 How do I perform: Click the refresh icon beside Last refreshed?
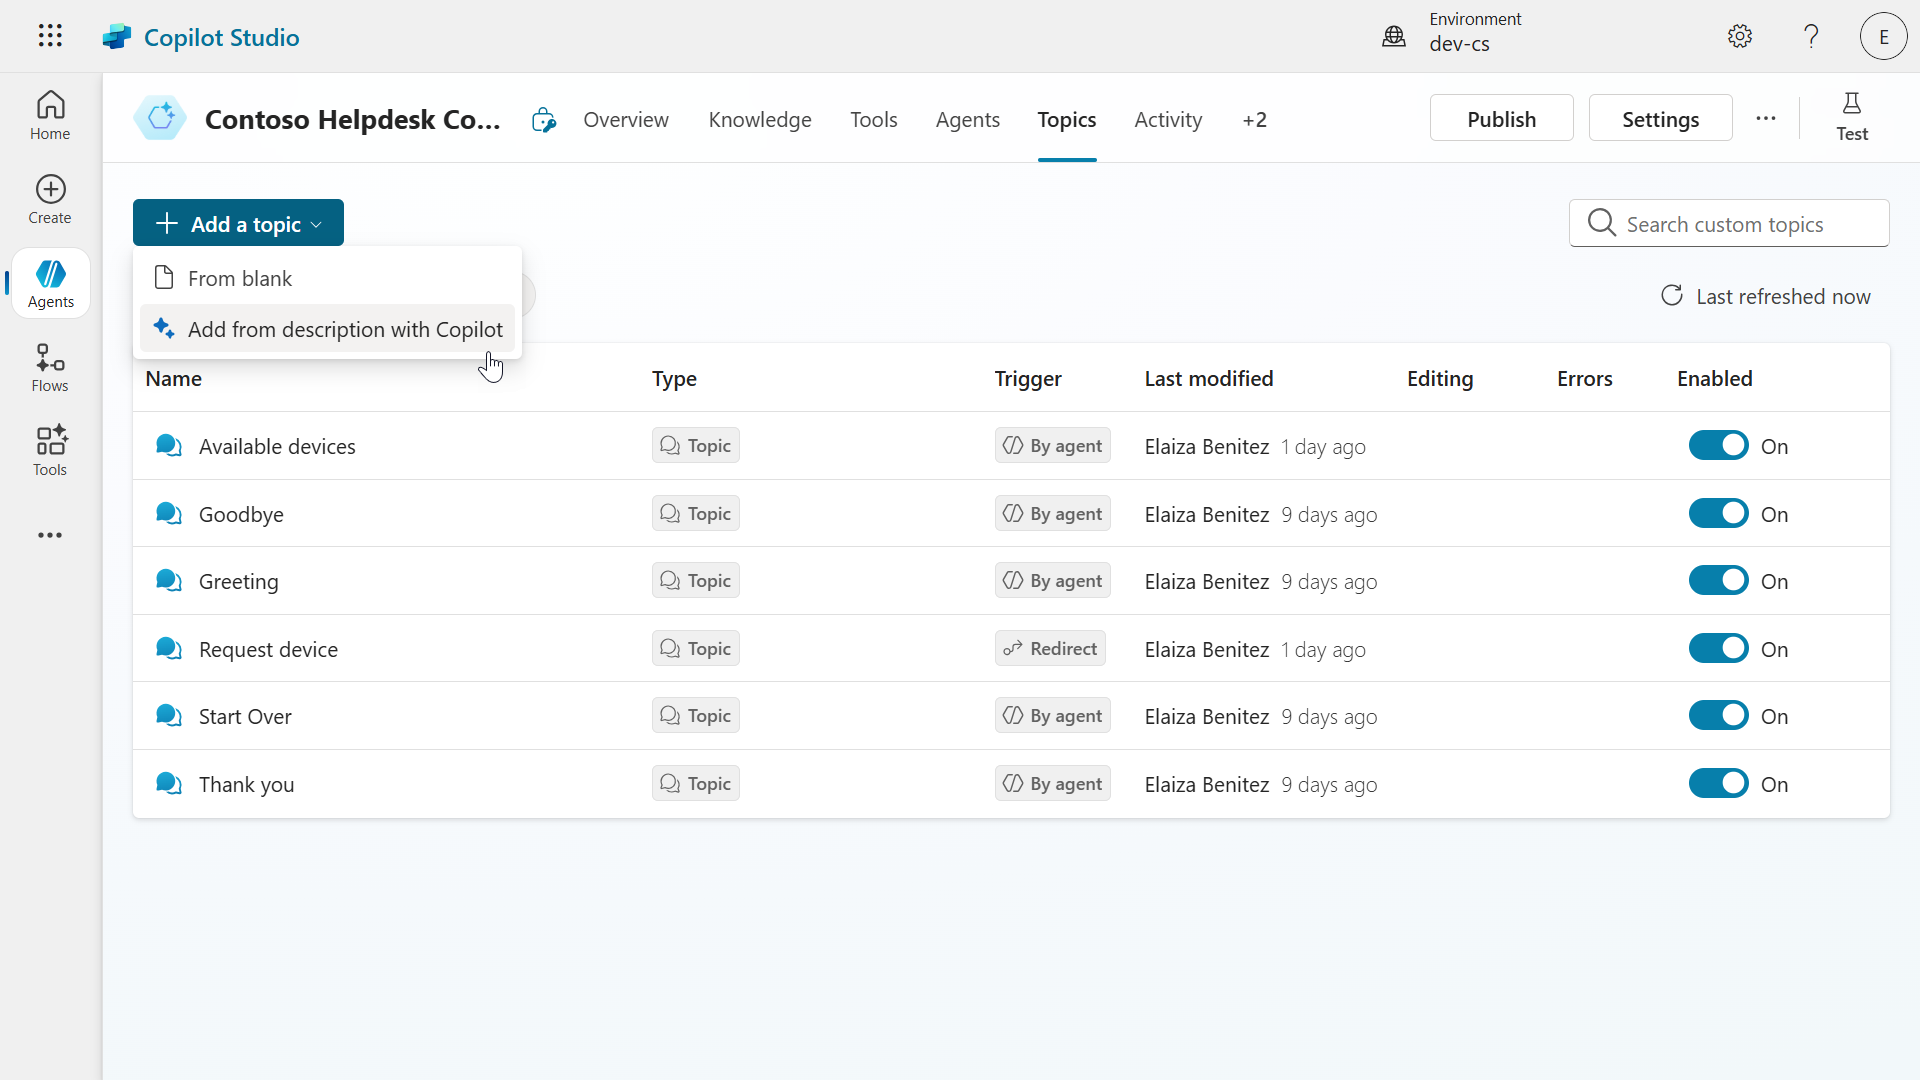point(1672,296)
